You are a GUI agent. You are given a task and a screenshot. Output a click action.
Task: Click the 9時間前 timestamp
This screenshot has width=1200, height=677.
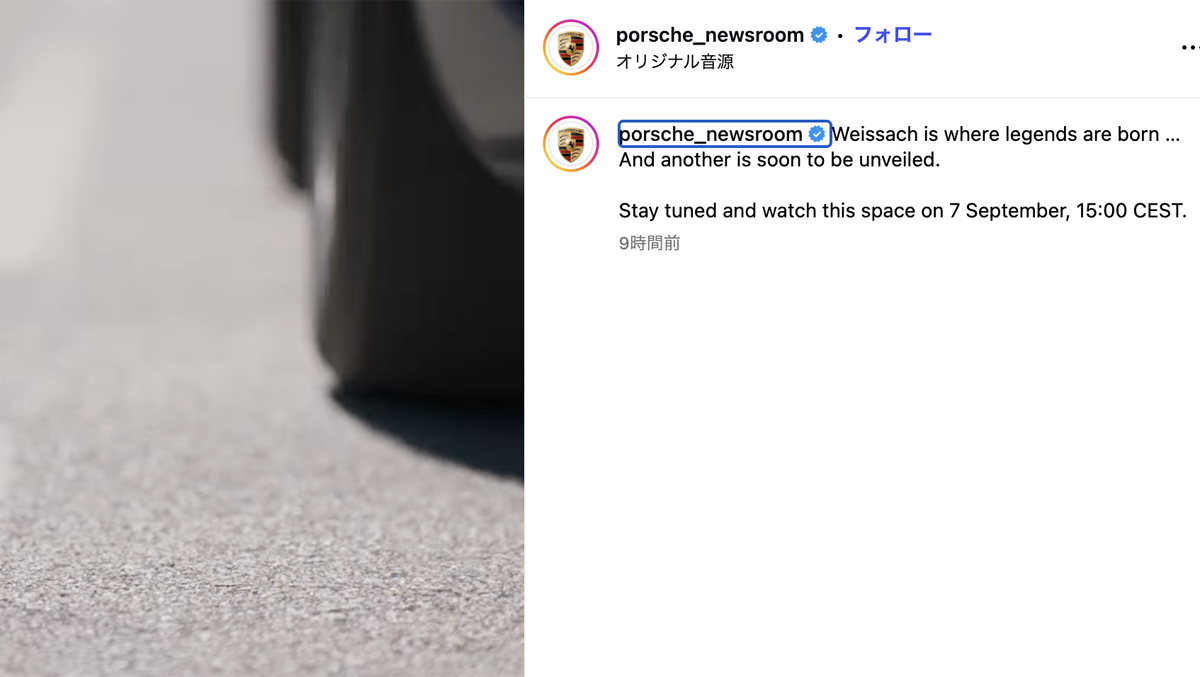(x=649, y=243)
